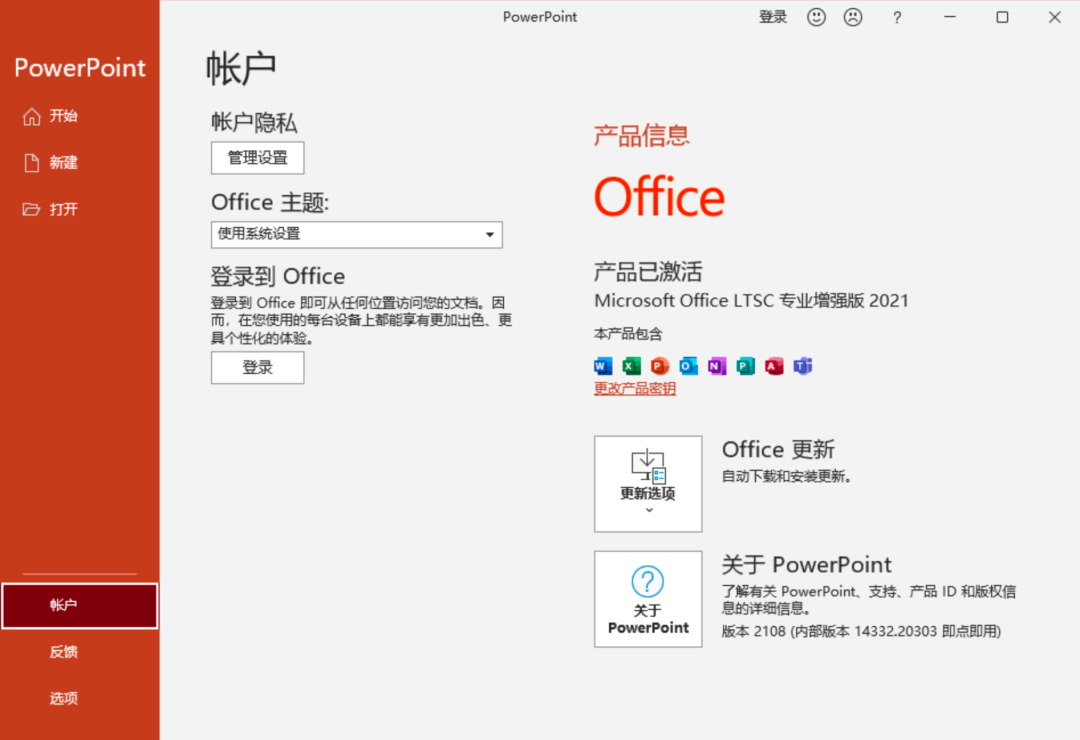Click 登录 in the title bar
1080x740 pixels.
[x=772, y=17]
